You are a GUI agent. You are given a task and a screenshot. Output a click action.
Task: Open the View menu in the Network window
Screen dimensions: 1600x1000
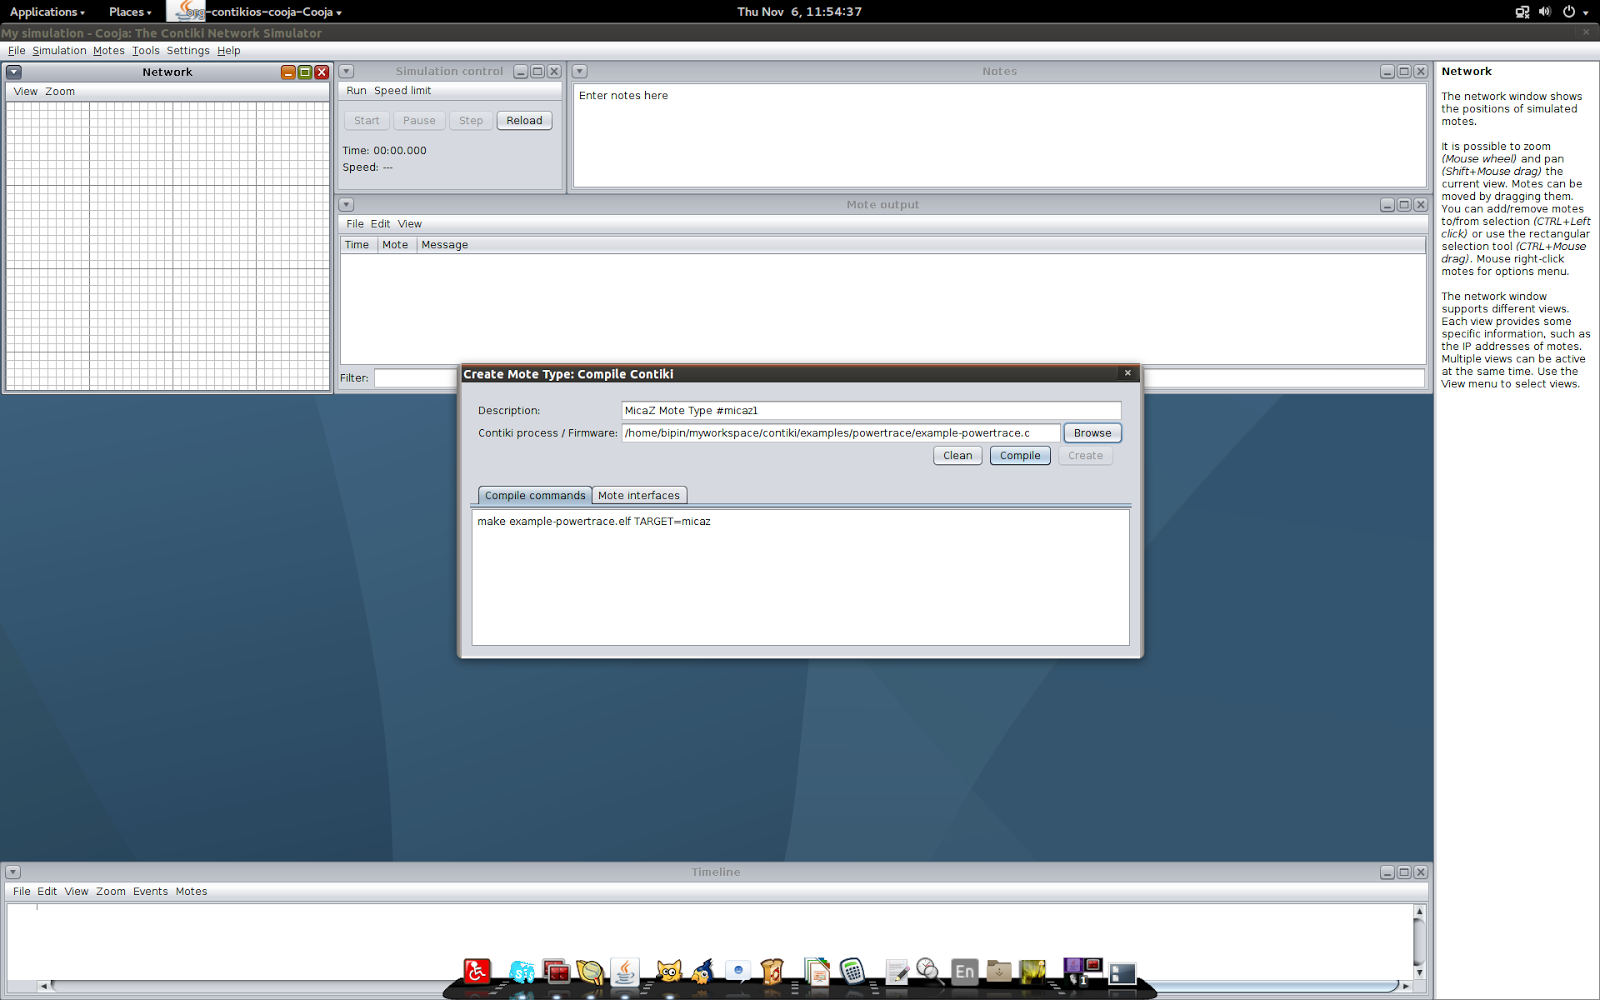coord(26,91)
